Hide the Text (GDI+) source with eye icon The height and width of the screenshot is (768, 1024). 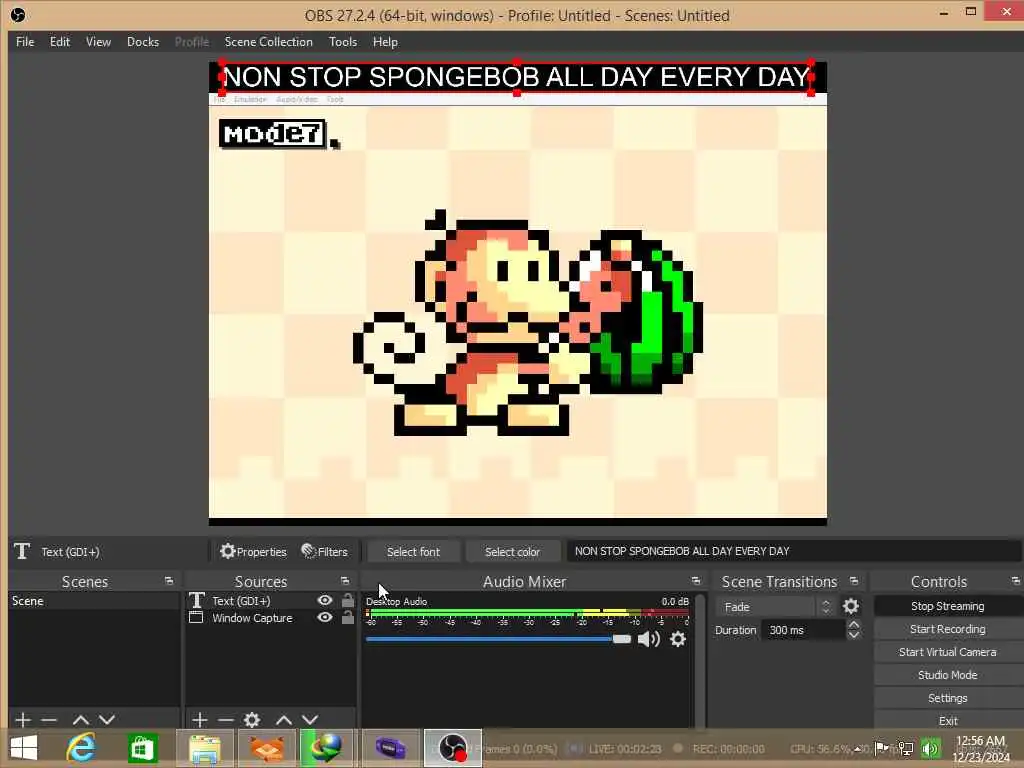pyautogui.click(x=325, y=600)
